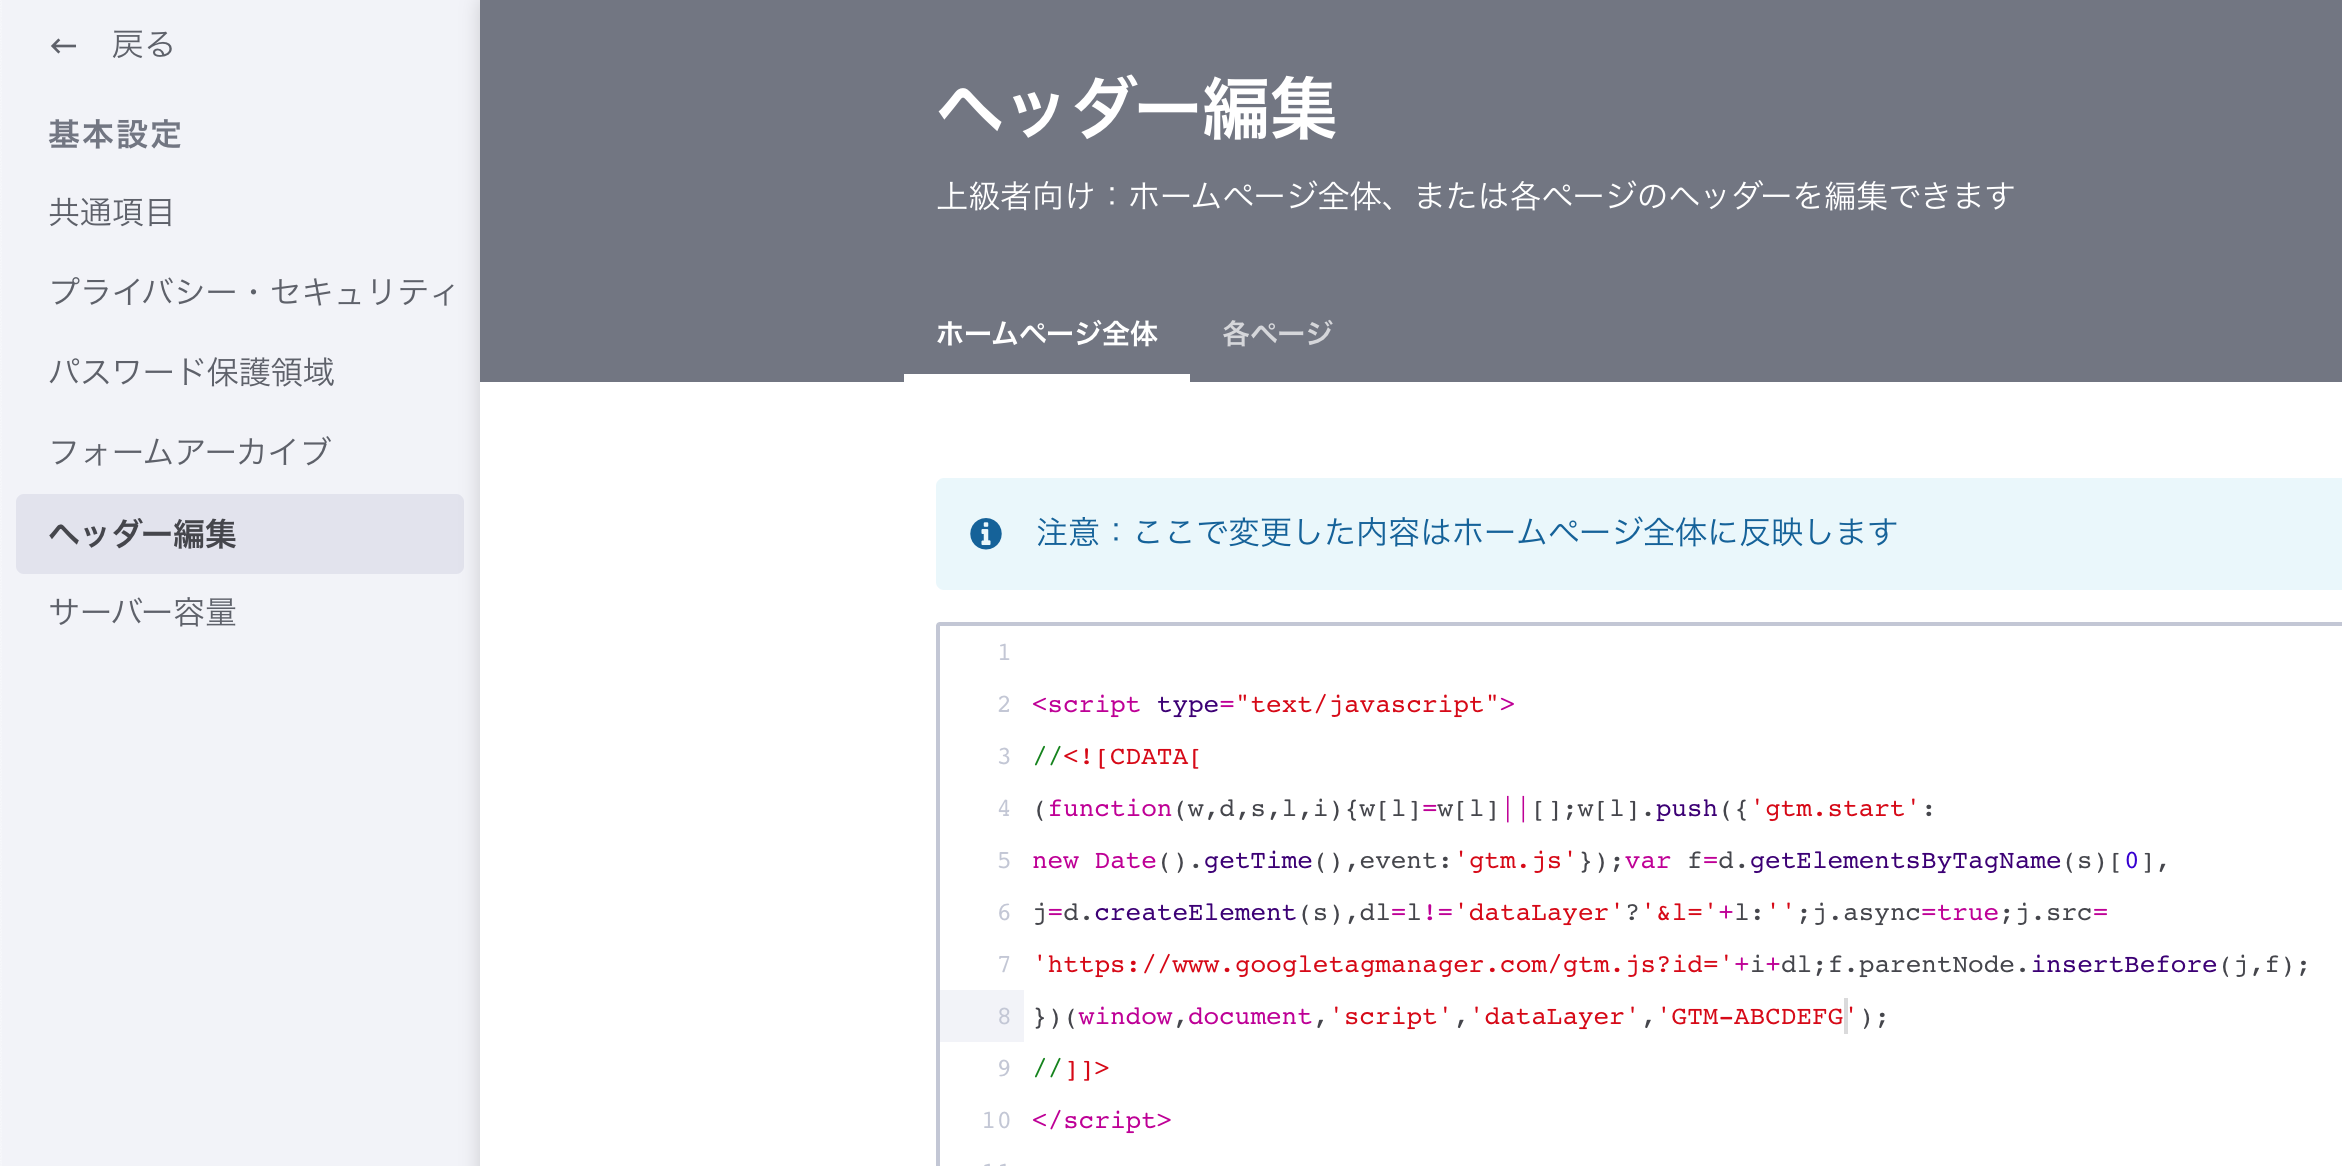Click the info icon in notice banner

(x=986, y=534)
